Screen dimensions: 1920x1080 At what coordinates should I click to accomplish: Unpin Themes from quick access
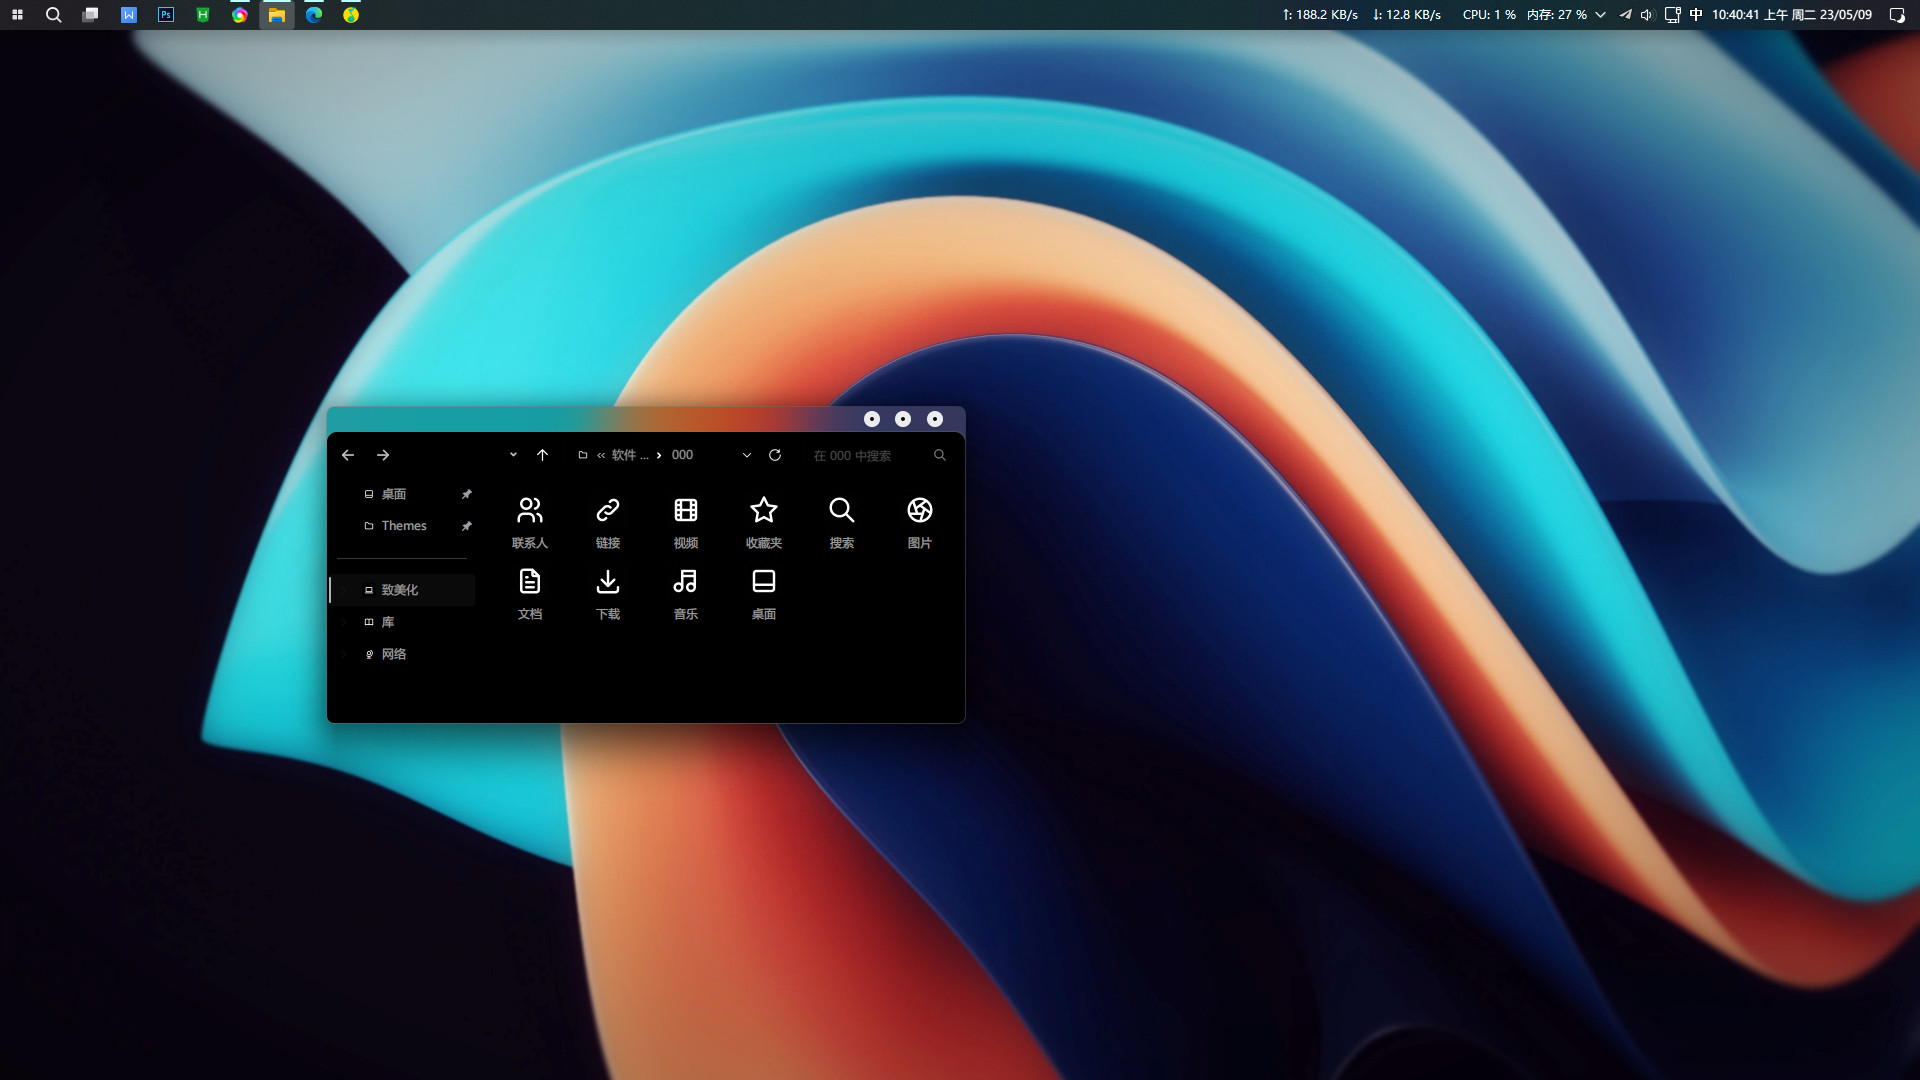click(x=466, y=526)
